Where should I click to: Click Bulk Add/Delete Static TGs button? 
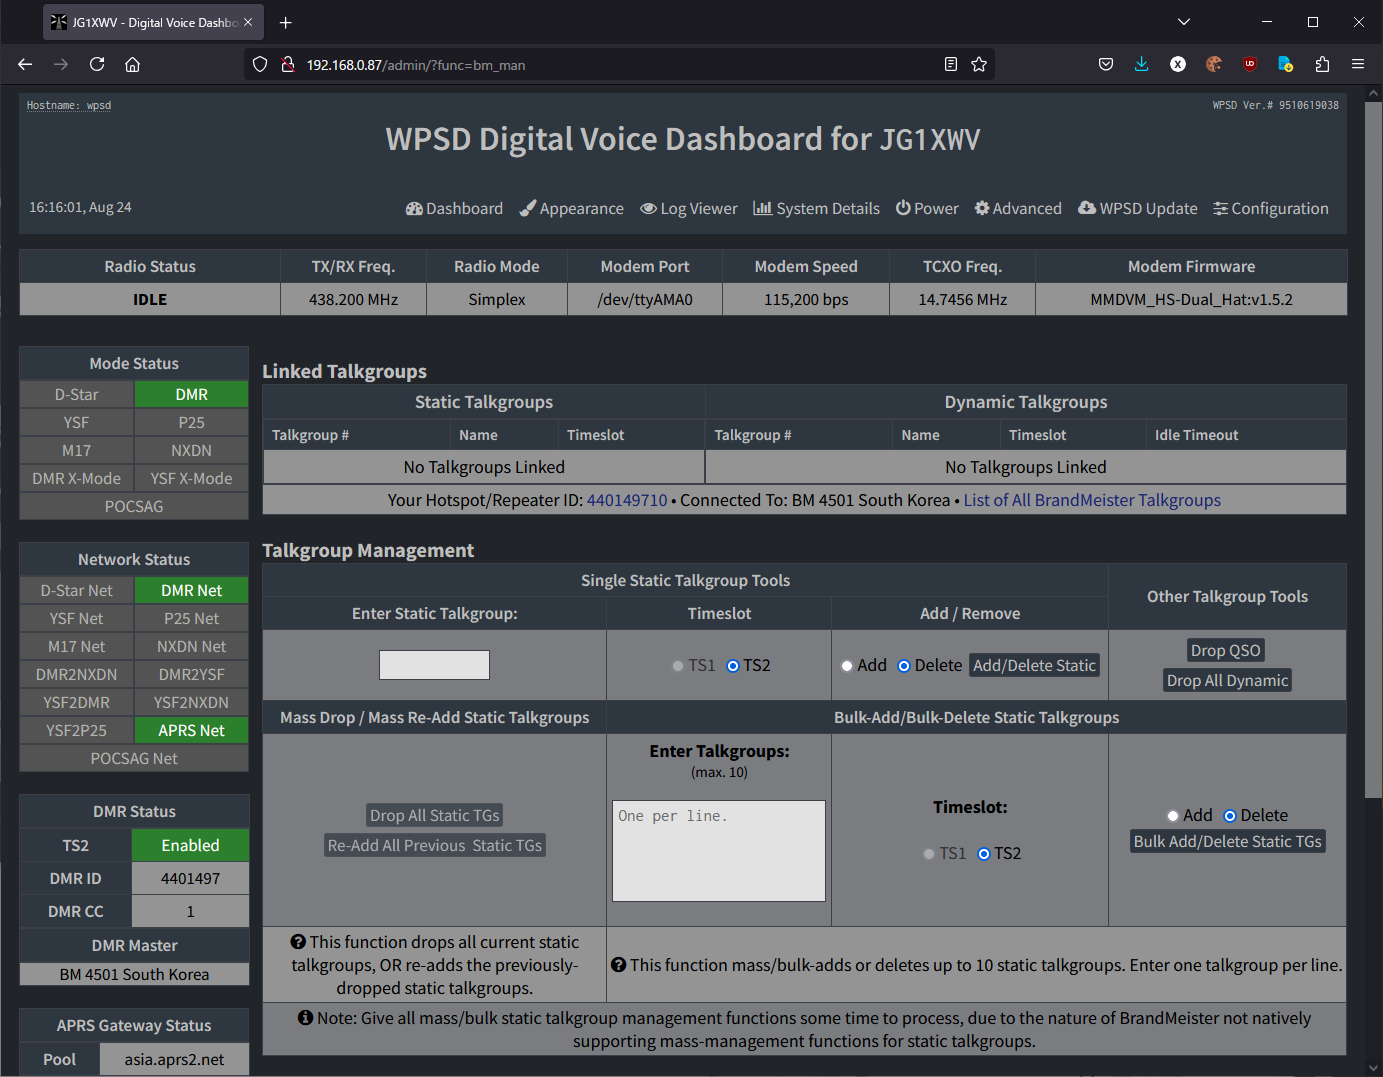pos(1227,841)
